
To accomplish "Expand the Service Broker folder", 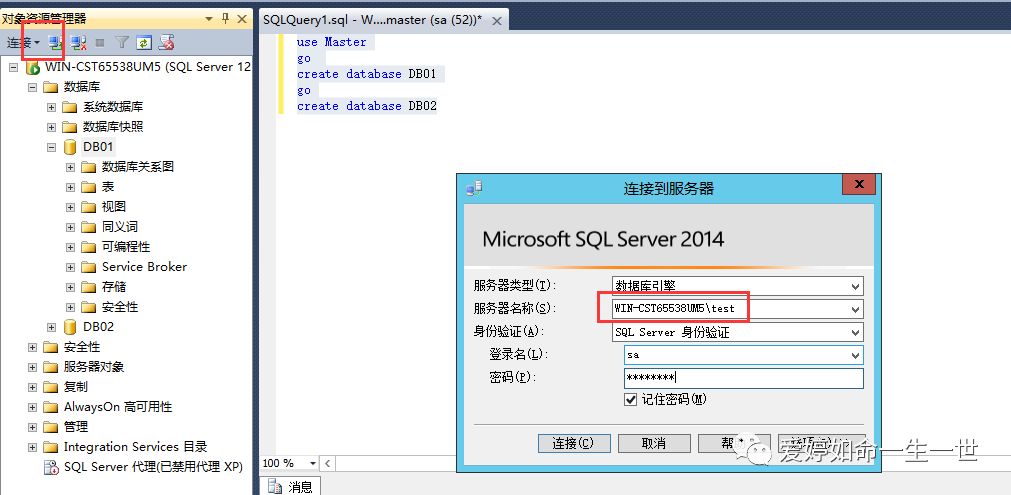I will coord(70,267).
